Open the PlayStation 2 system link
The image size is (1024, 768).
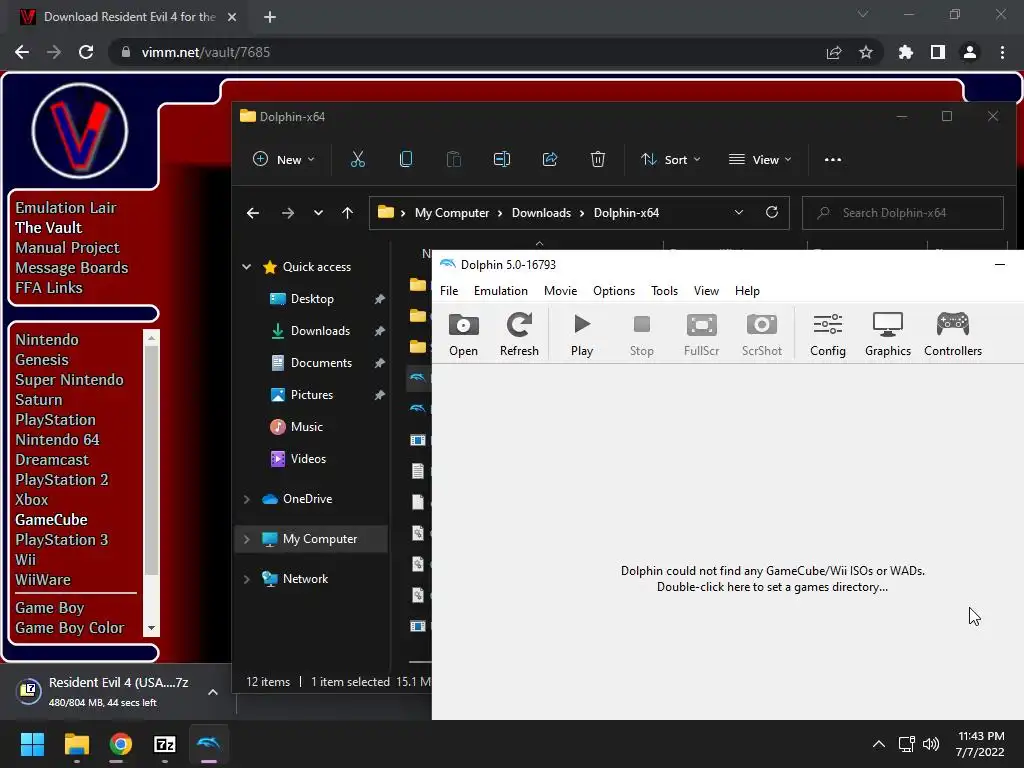[x=61, y=479]
